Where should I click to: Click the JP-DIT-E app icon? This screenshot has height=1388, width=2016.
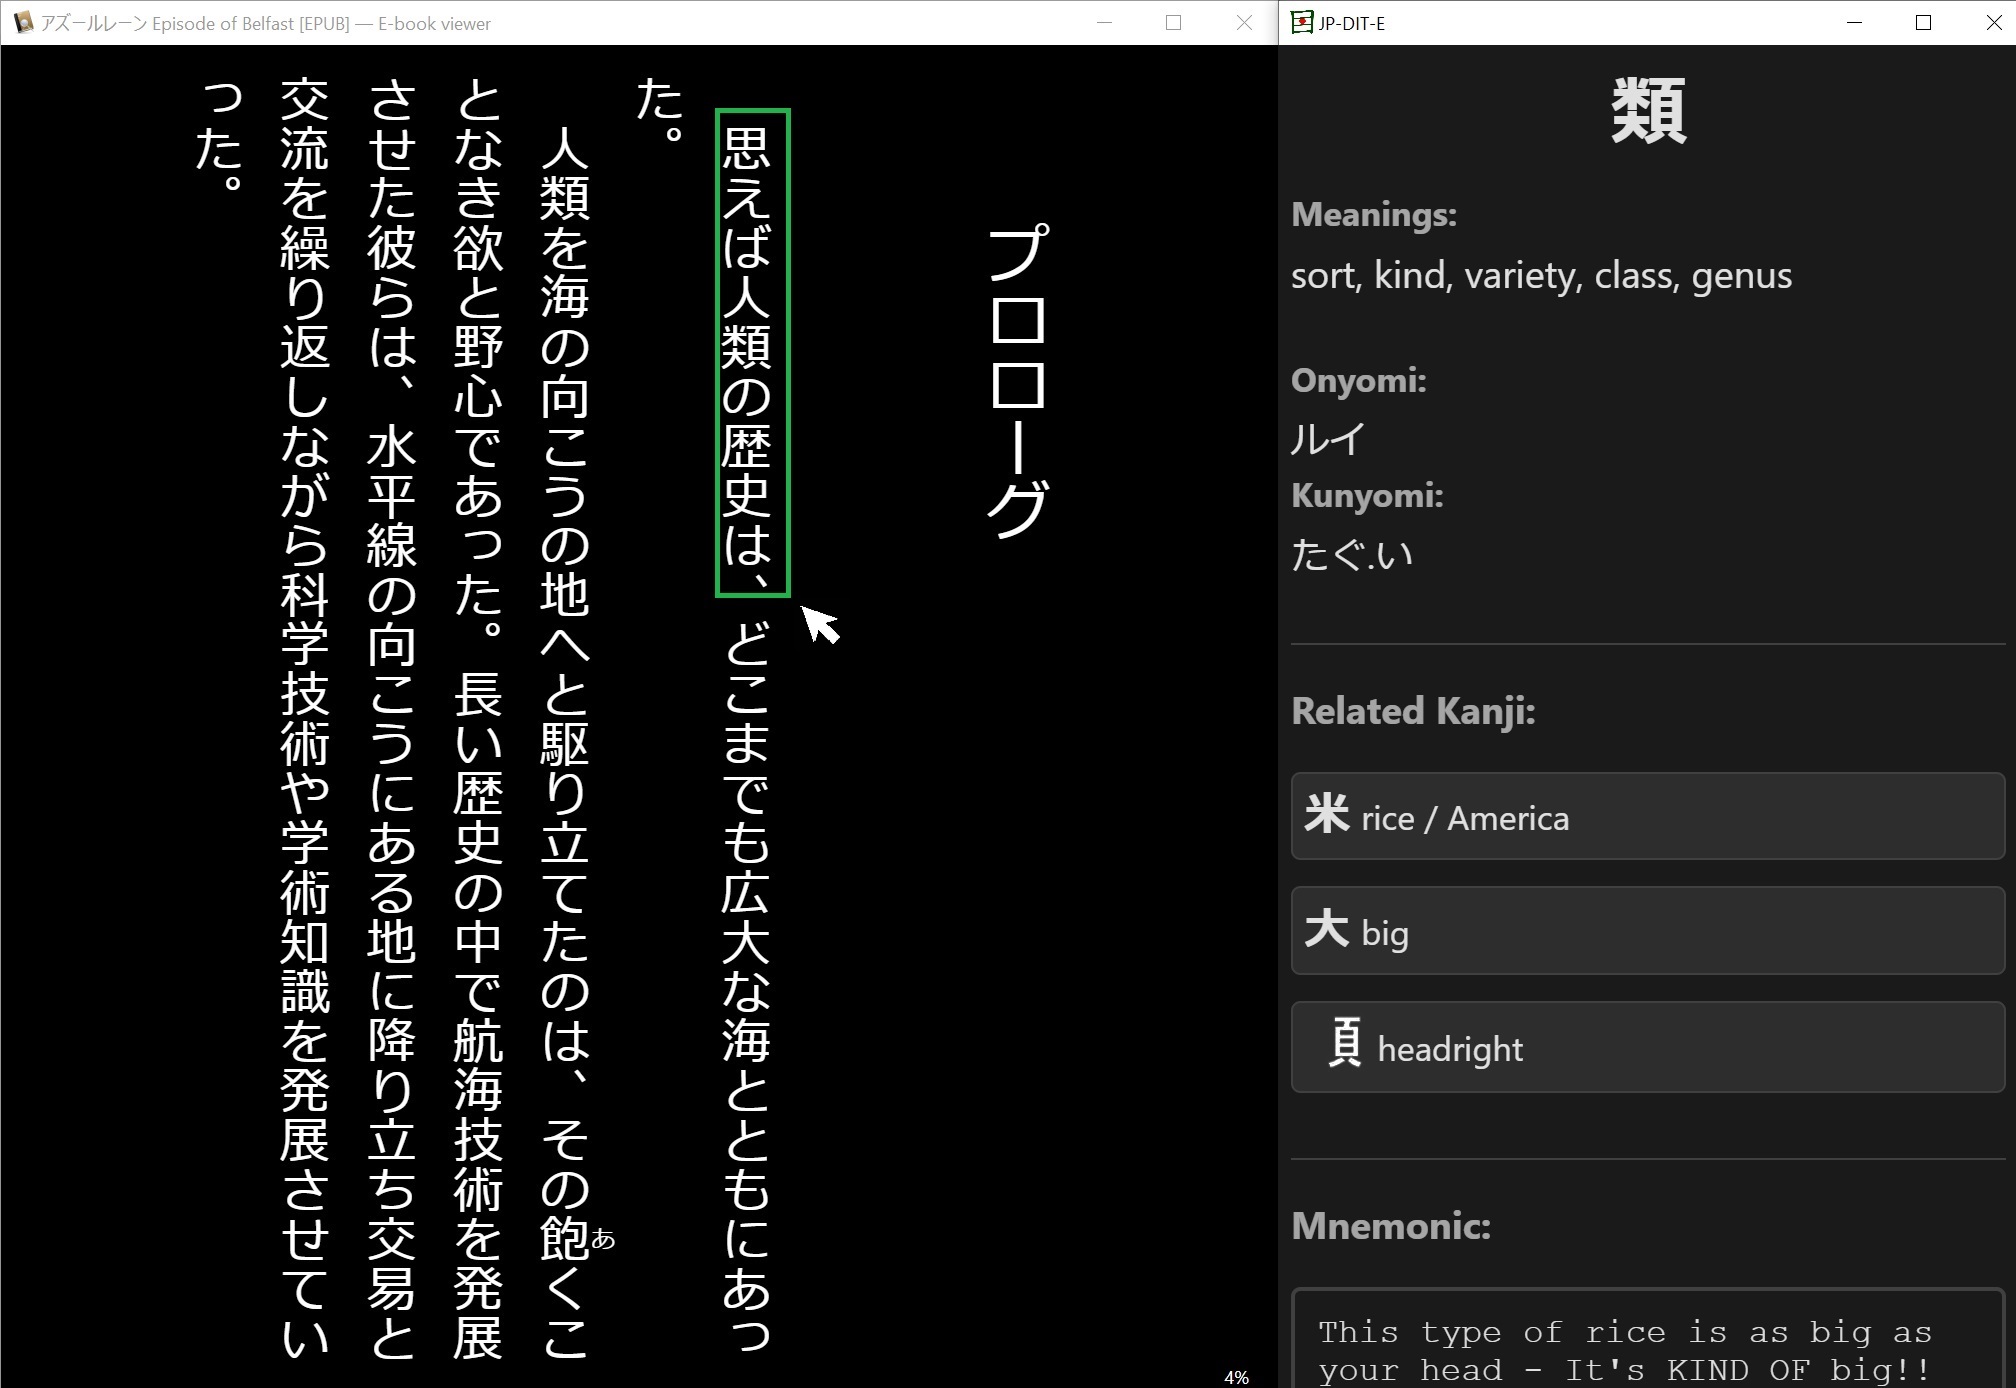coord(1301,22)
